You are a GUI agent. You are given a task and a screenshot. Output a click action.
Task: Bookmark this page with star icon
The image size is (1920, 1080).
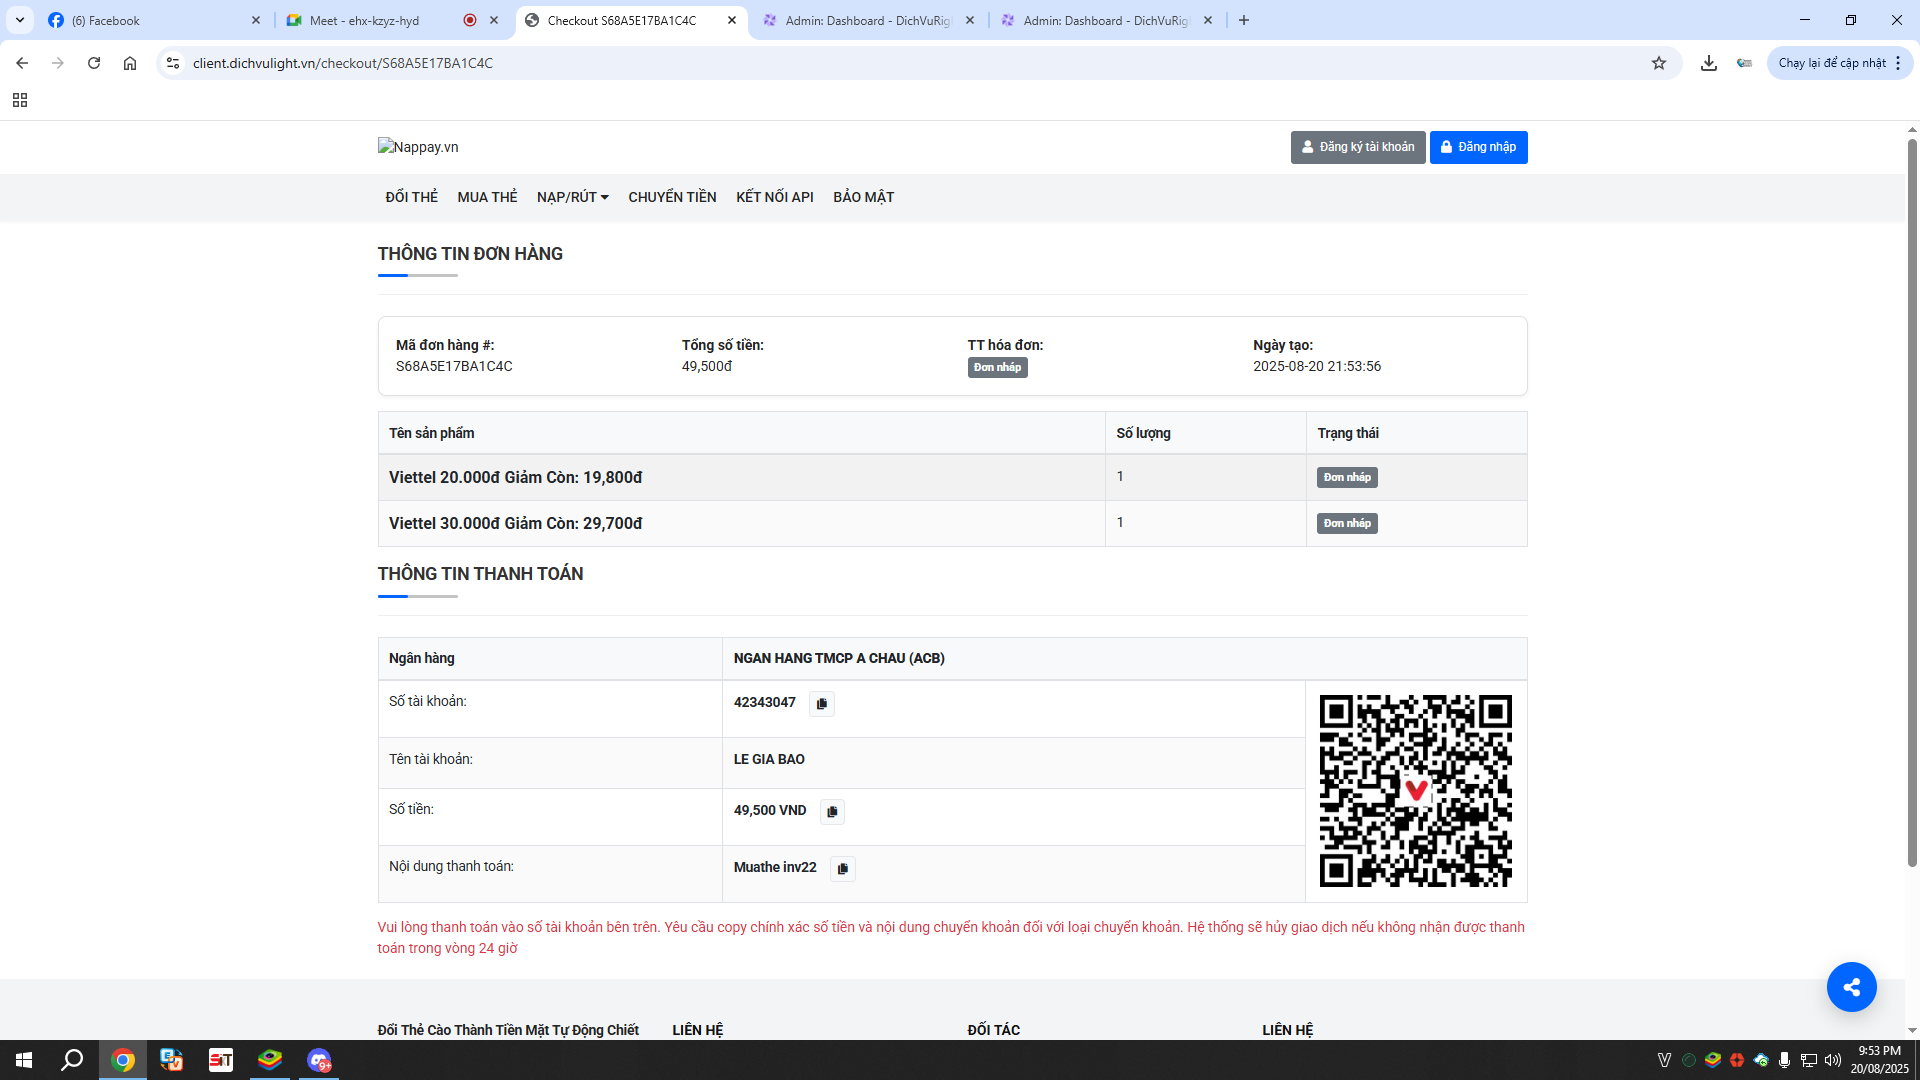click(1659, 63)
